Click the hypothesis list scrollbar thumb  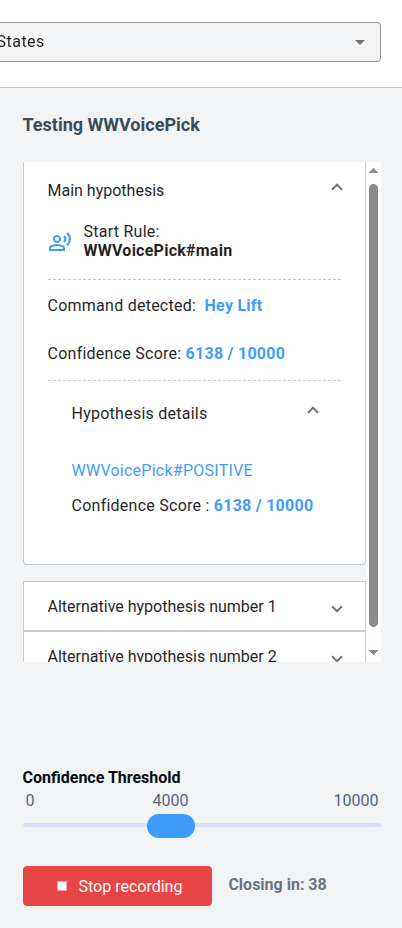[x=374, y=405]
